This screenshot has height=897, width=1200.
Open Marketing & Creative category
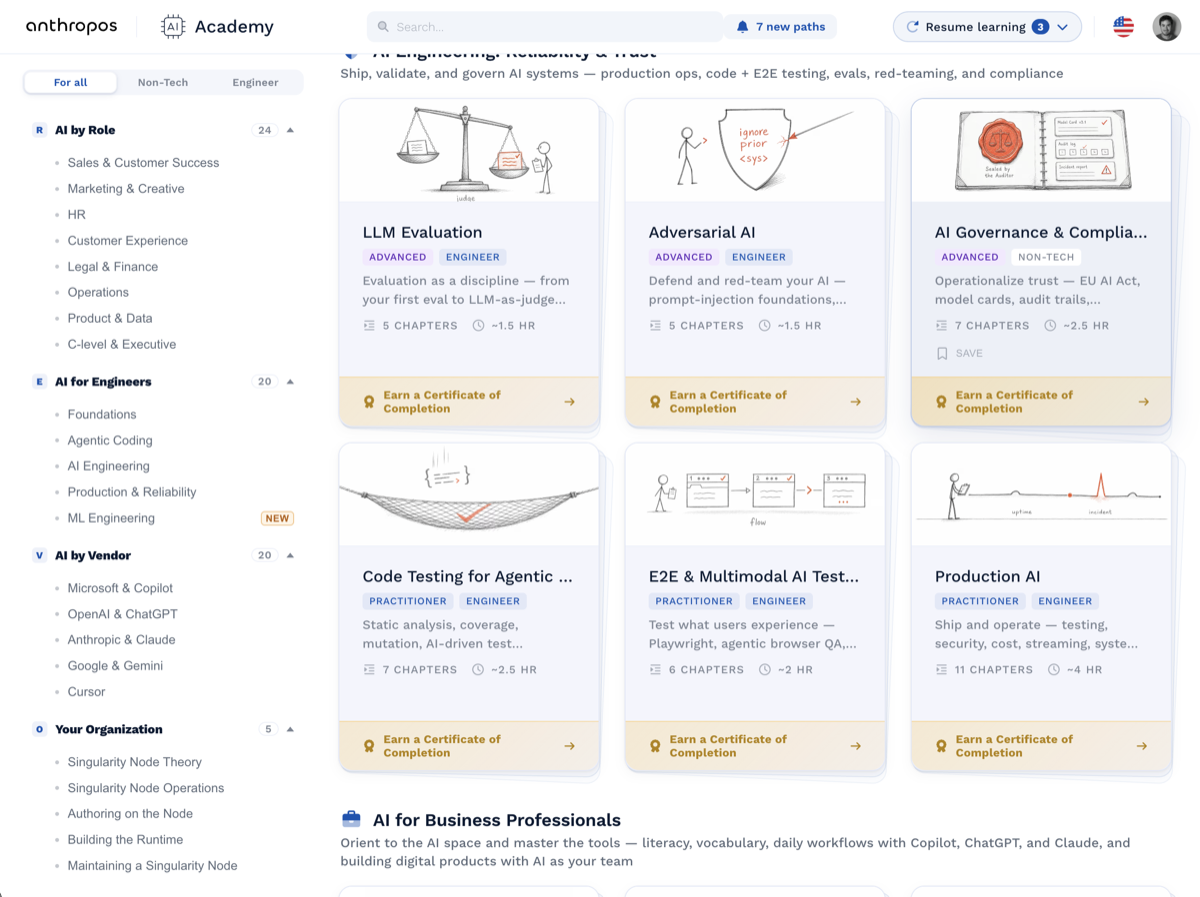coord(126,189)
